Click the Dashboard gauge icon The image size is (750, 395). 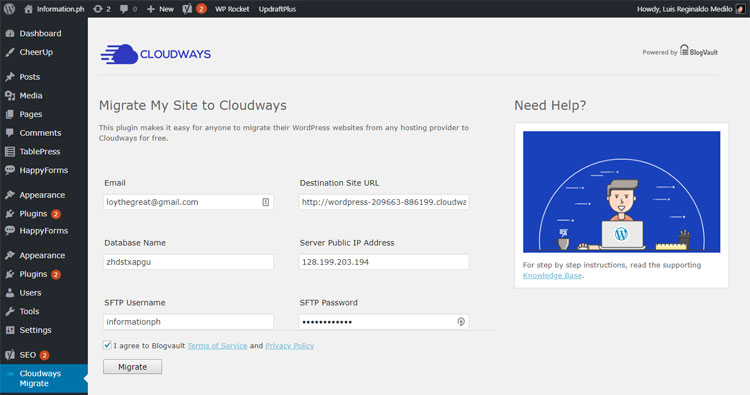10,33
